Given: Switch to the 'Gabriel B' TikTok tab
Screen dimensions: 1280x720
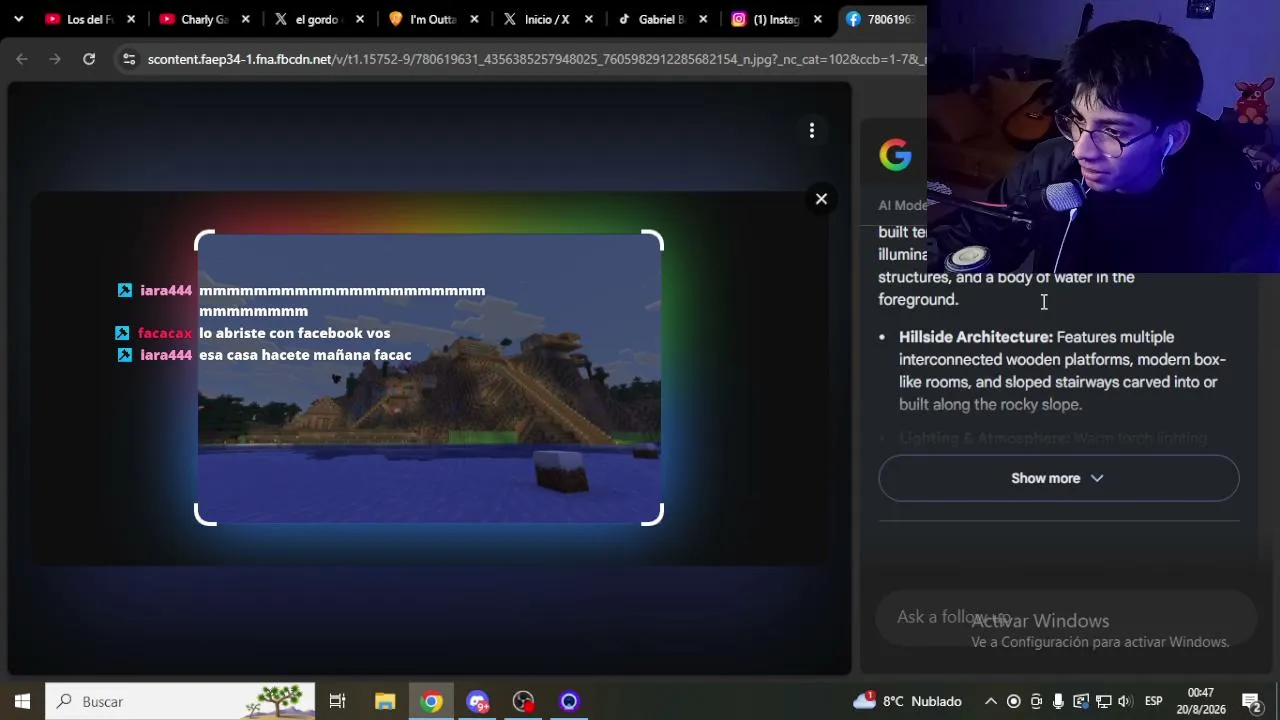Looking at the screenshot, I should pyautogui.click(x=660, y=19).
